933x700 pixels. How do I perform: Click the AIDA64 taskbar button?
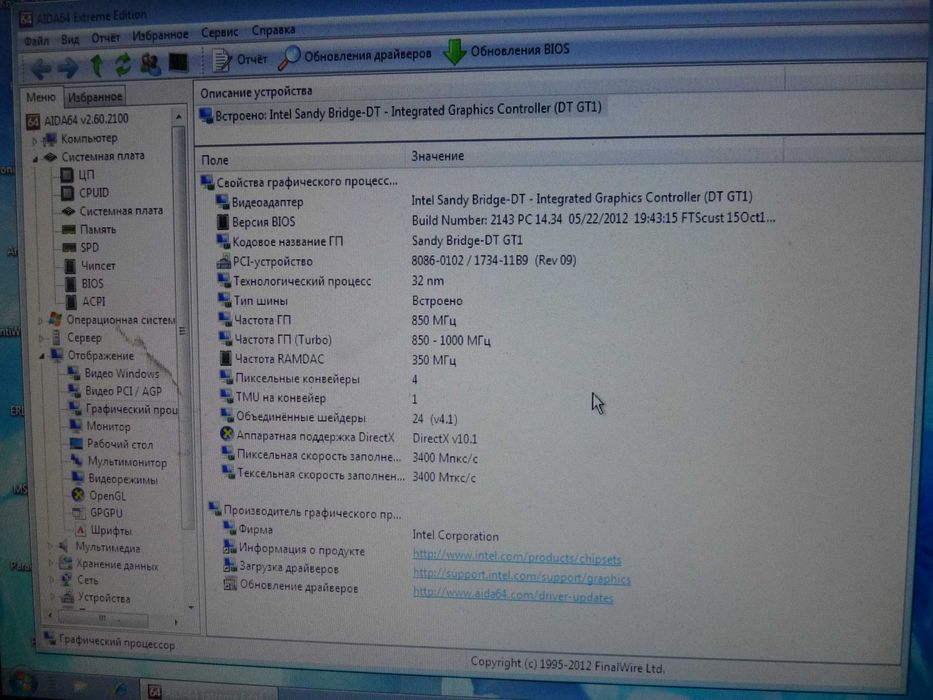click(x=211, y=690)
